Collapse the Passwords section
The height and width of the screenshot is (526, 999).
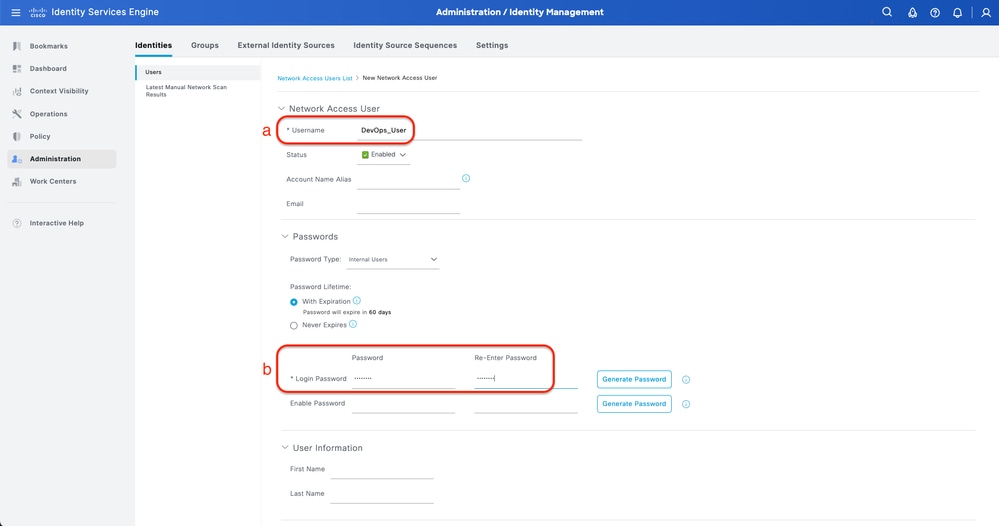point(285,236)
